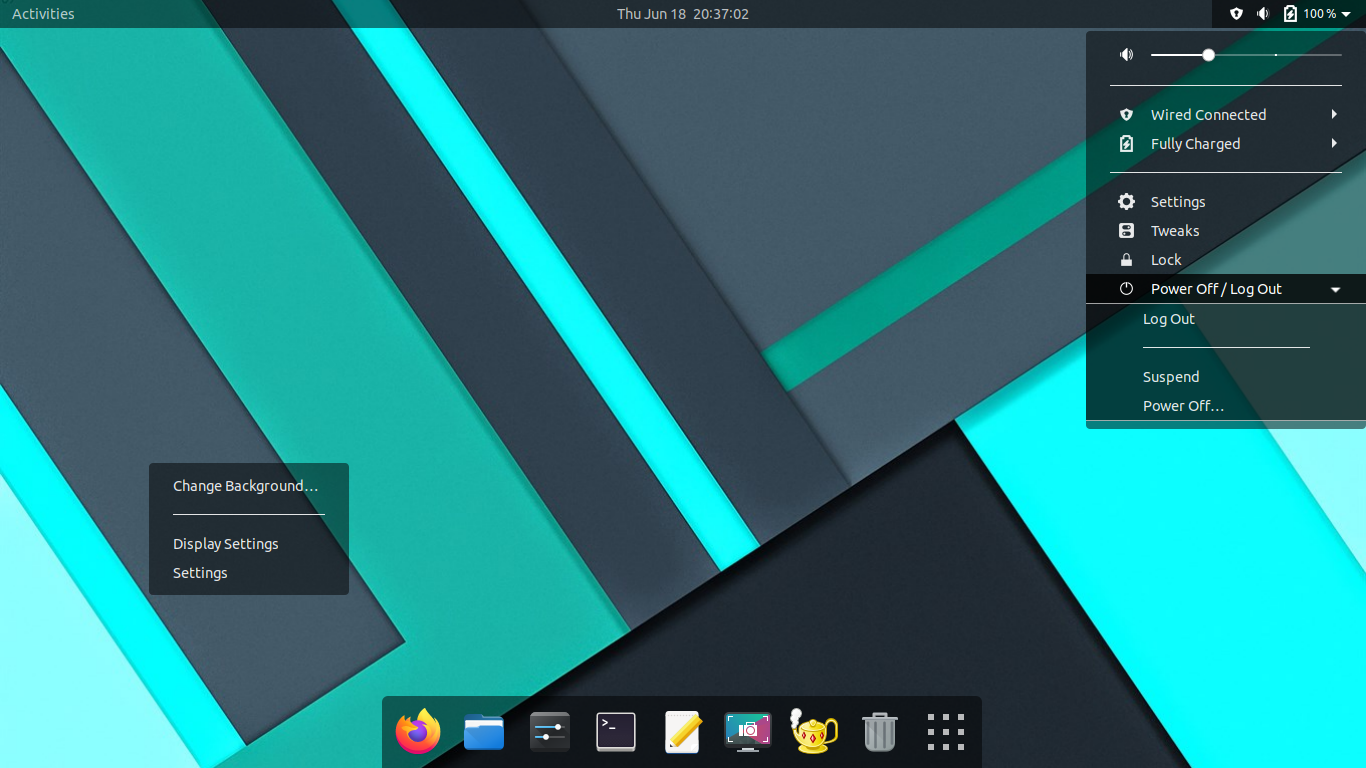The height and width of the screenshot is (768, 1366).
Task: Open the clock showing Thu Jun 18
Action: [x=683, y=14]
